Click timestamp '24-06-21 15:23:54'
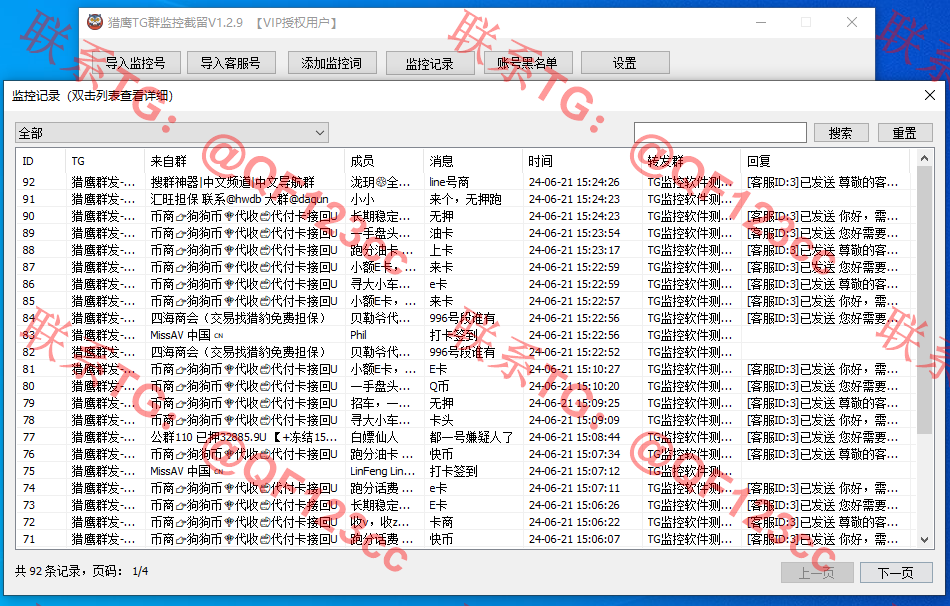This screenshot has width=950, height=606. (574, 233)
